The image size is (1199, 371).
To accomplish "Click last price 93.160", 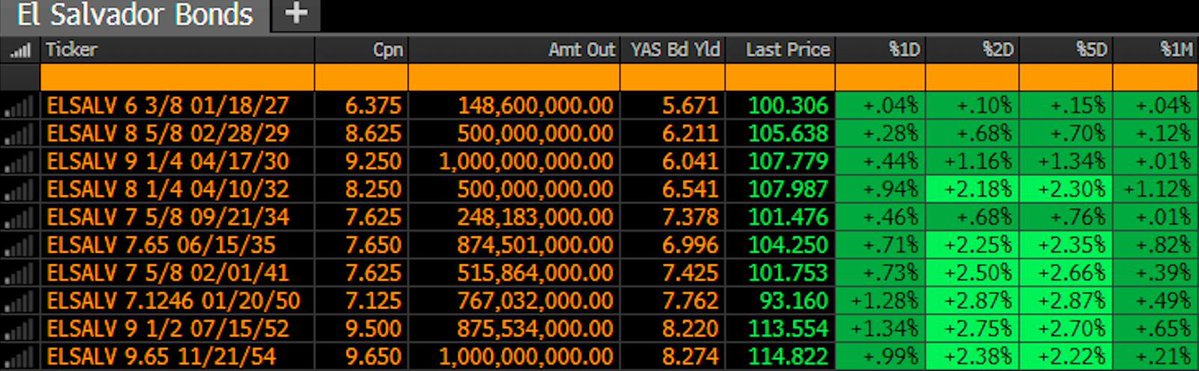I will click(795, 301).
